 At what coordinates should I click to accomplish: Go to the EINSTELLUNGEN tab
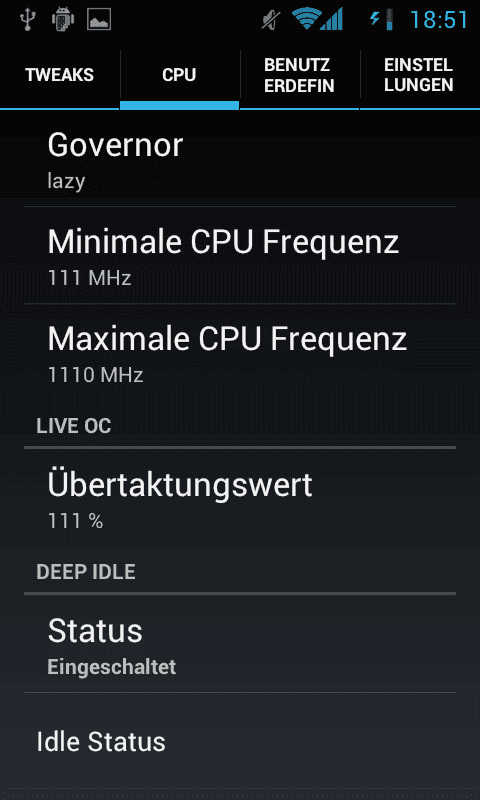419,75
